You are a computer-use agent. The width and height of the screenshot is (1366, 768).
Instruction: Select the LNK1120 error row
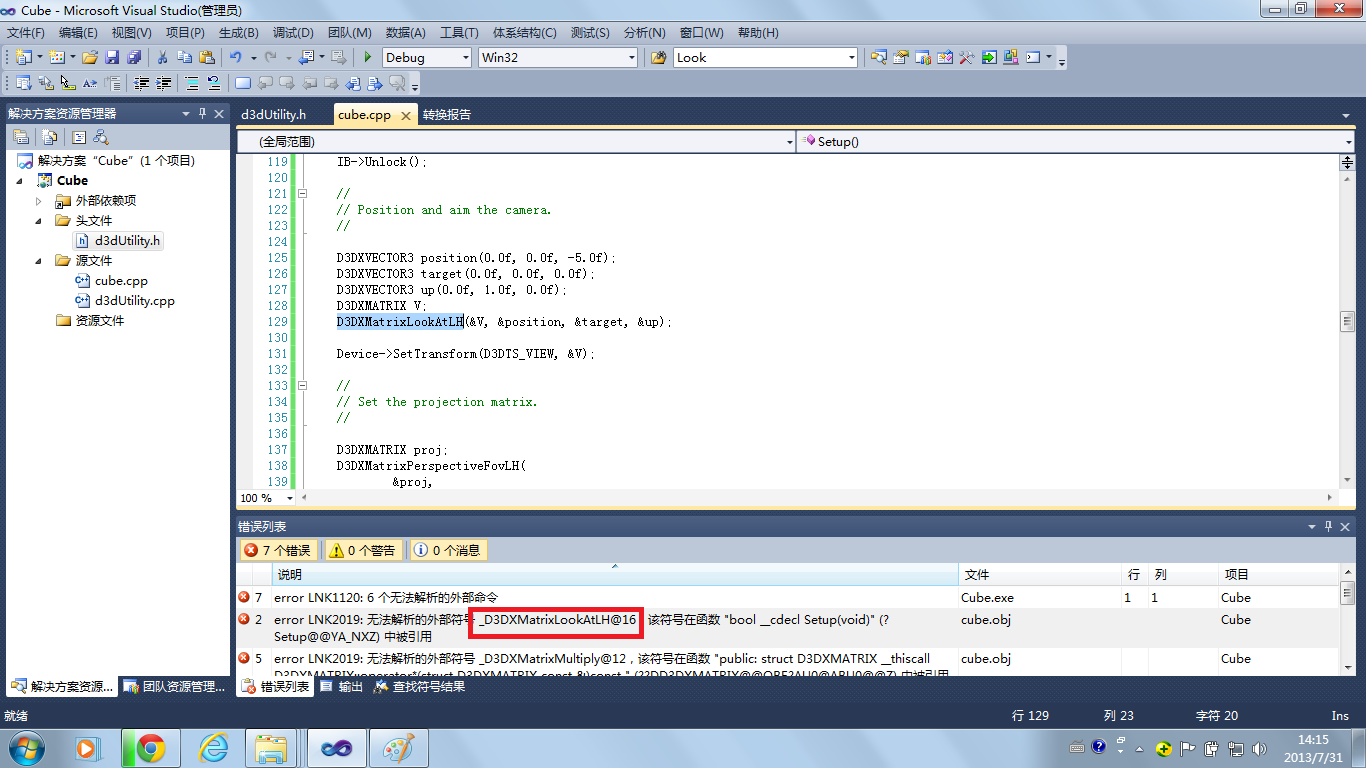pyautogui.click(x=788, y=598)
